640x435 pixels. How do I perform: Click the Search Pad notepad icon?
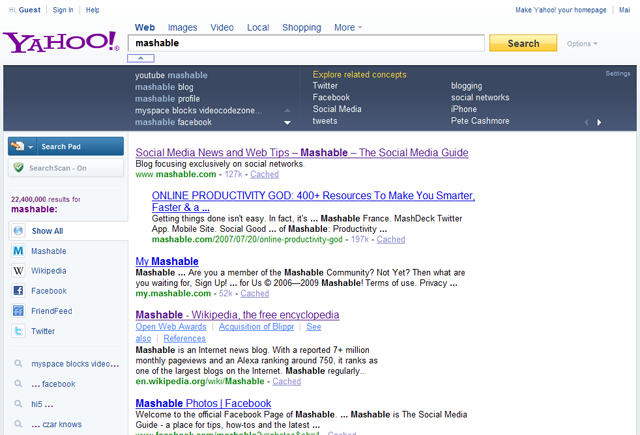coord(17,146)
